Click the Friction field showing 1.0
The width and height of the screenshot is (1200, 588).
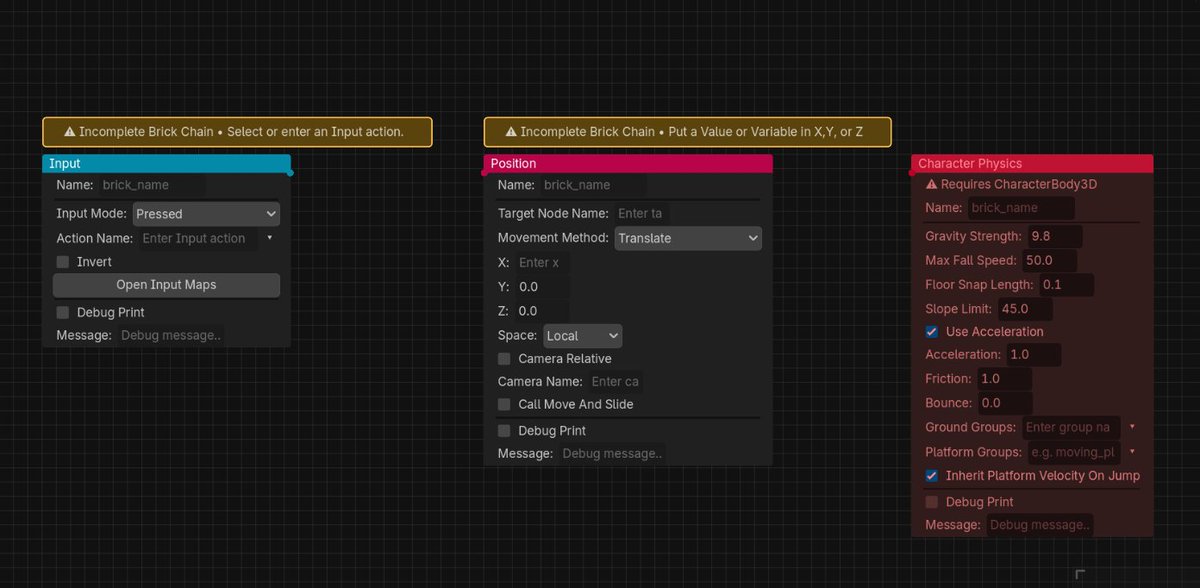(1004, 379)
